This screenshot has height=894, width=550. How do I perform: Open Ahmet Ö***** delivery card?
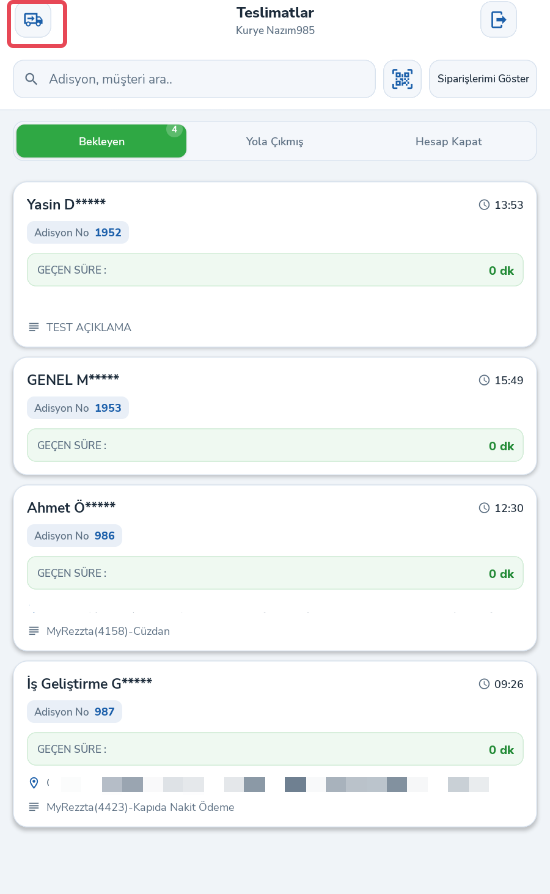click(x=275, y=568)
